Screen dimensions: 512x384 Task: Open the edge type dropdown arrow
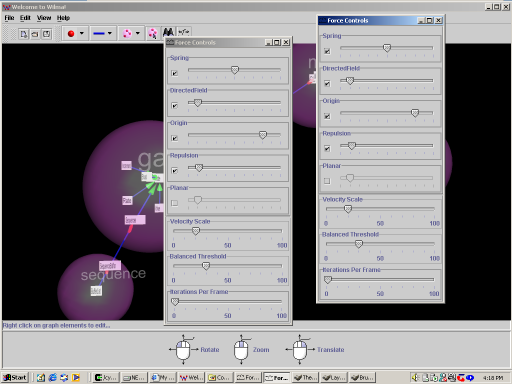pyautogui.click(x=110, y=33)
